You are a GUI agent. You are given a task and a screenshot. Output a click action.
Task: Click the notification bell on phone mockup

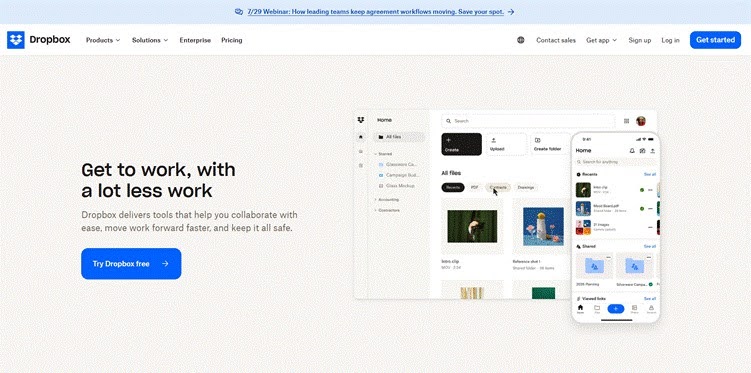click(x=632, y=150)
